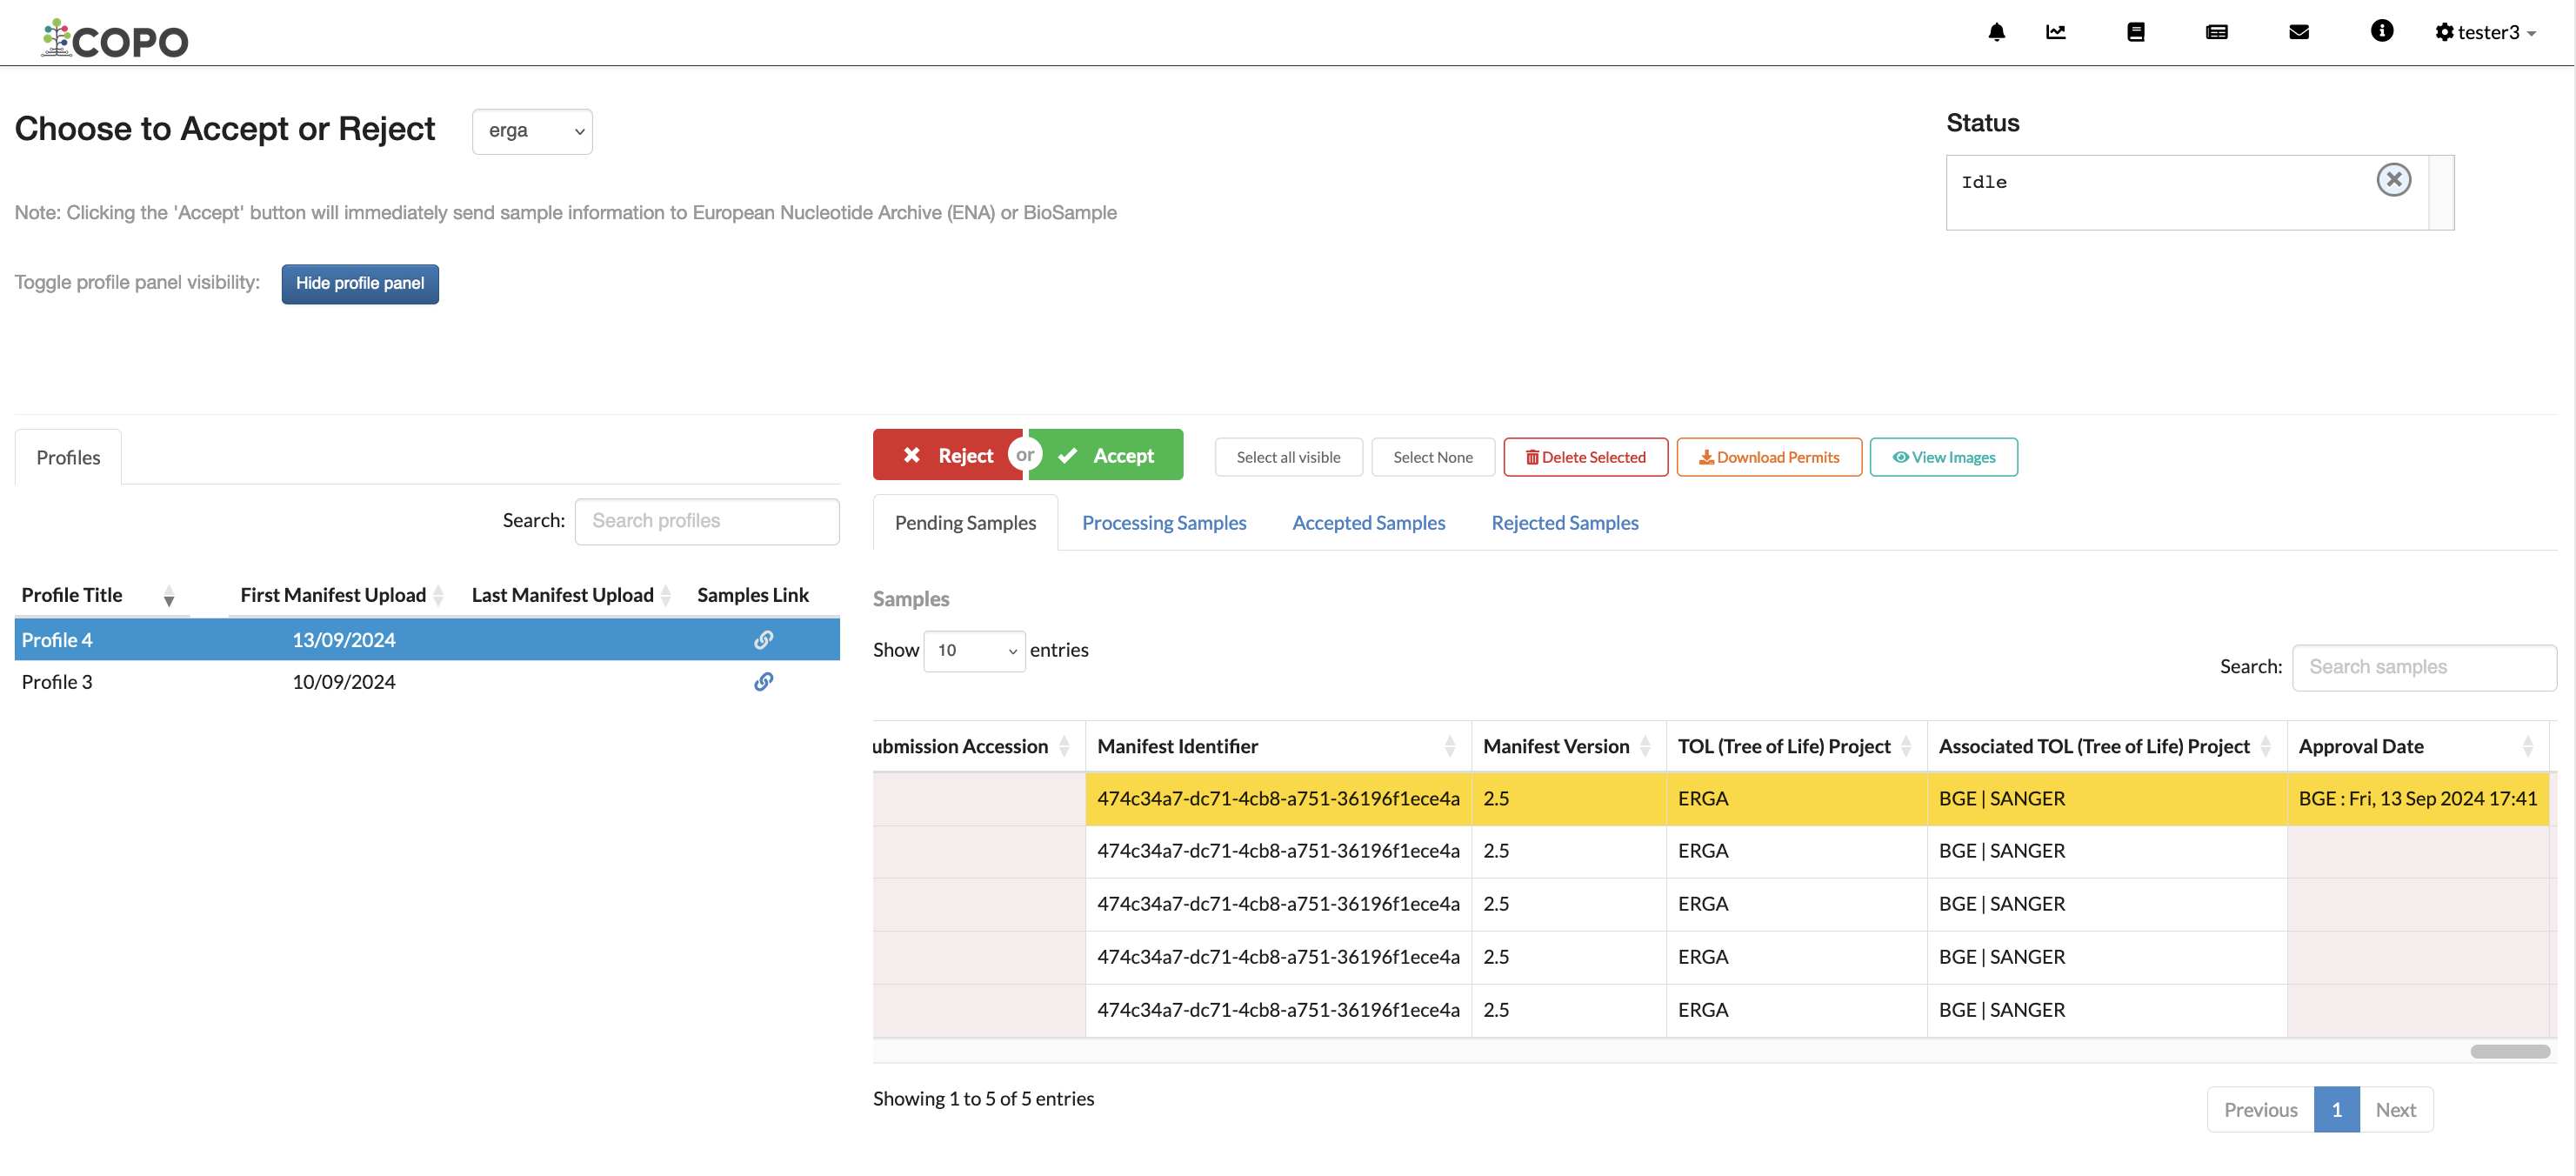Open the notifications bell icon

[1996, 32]
